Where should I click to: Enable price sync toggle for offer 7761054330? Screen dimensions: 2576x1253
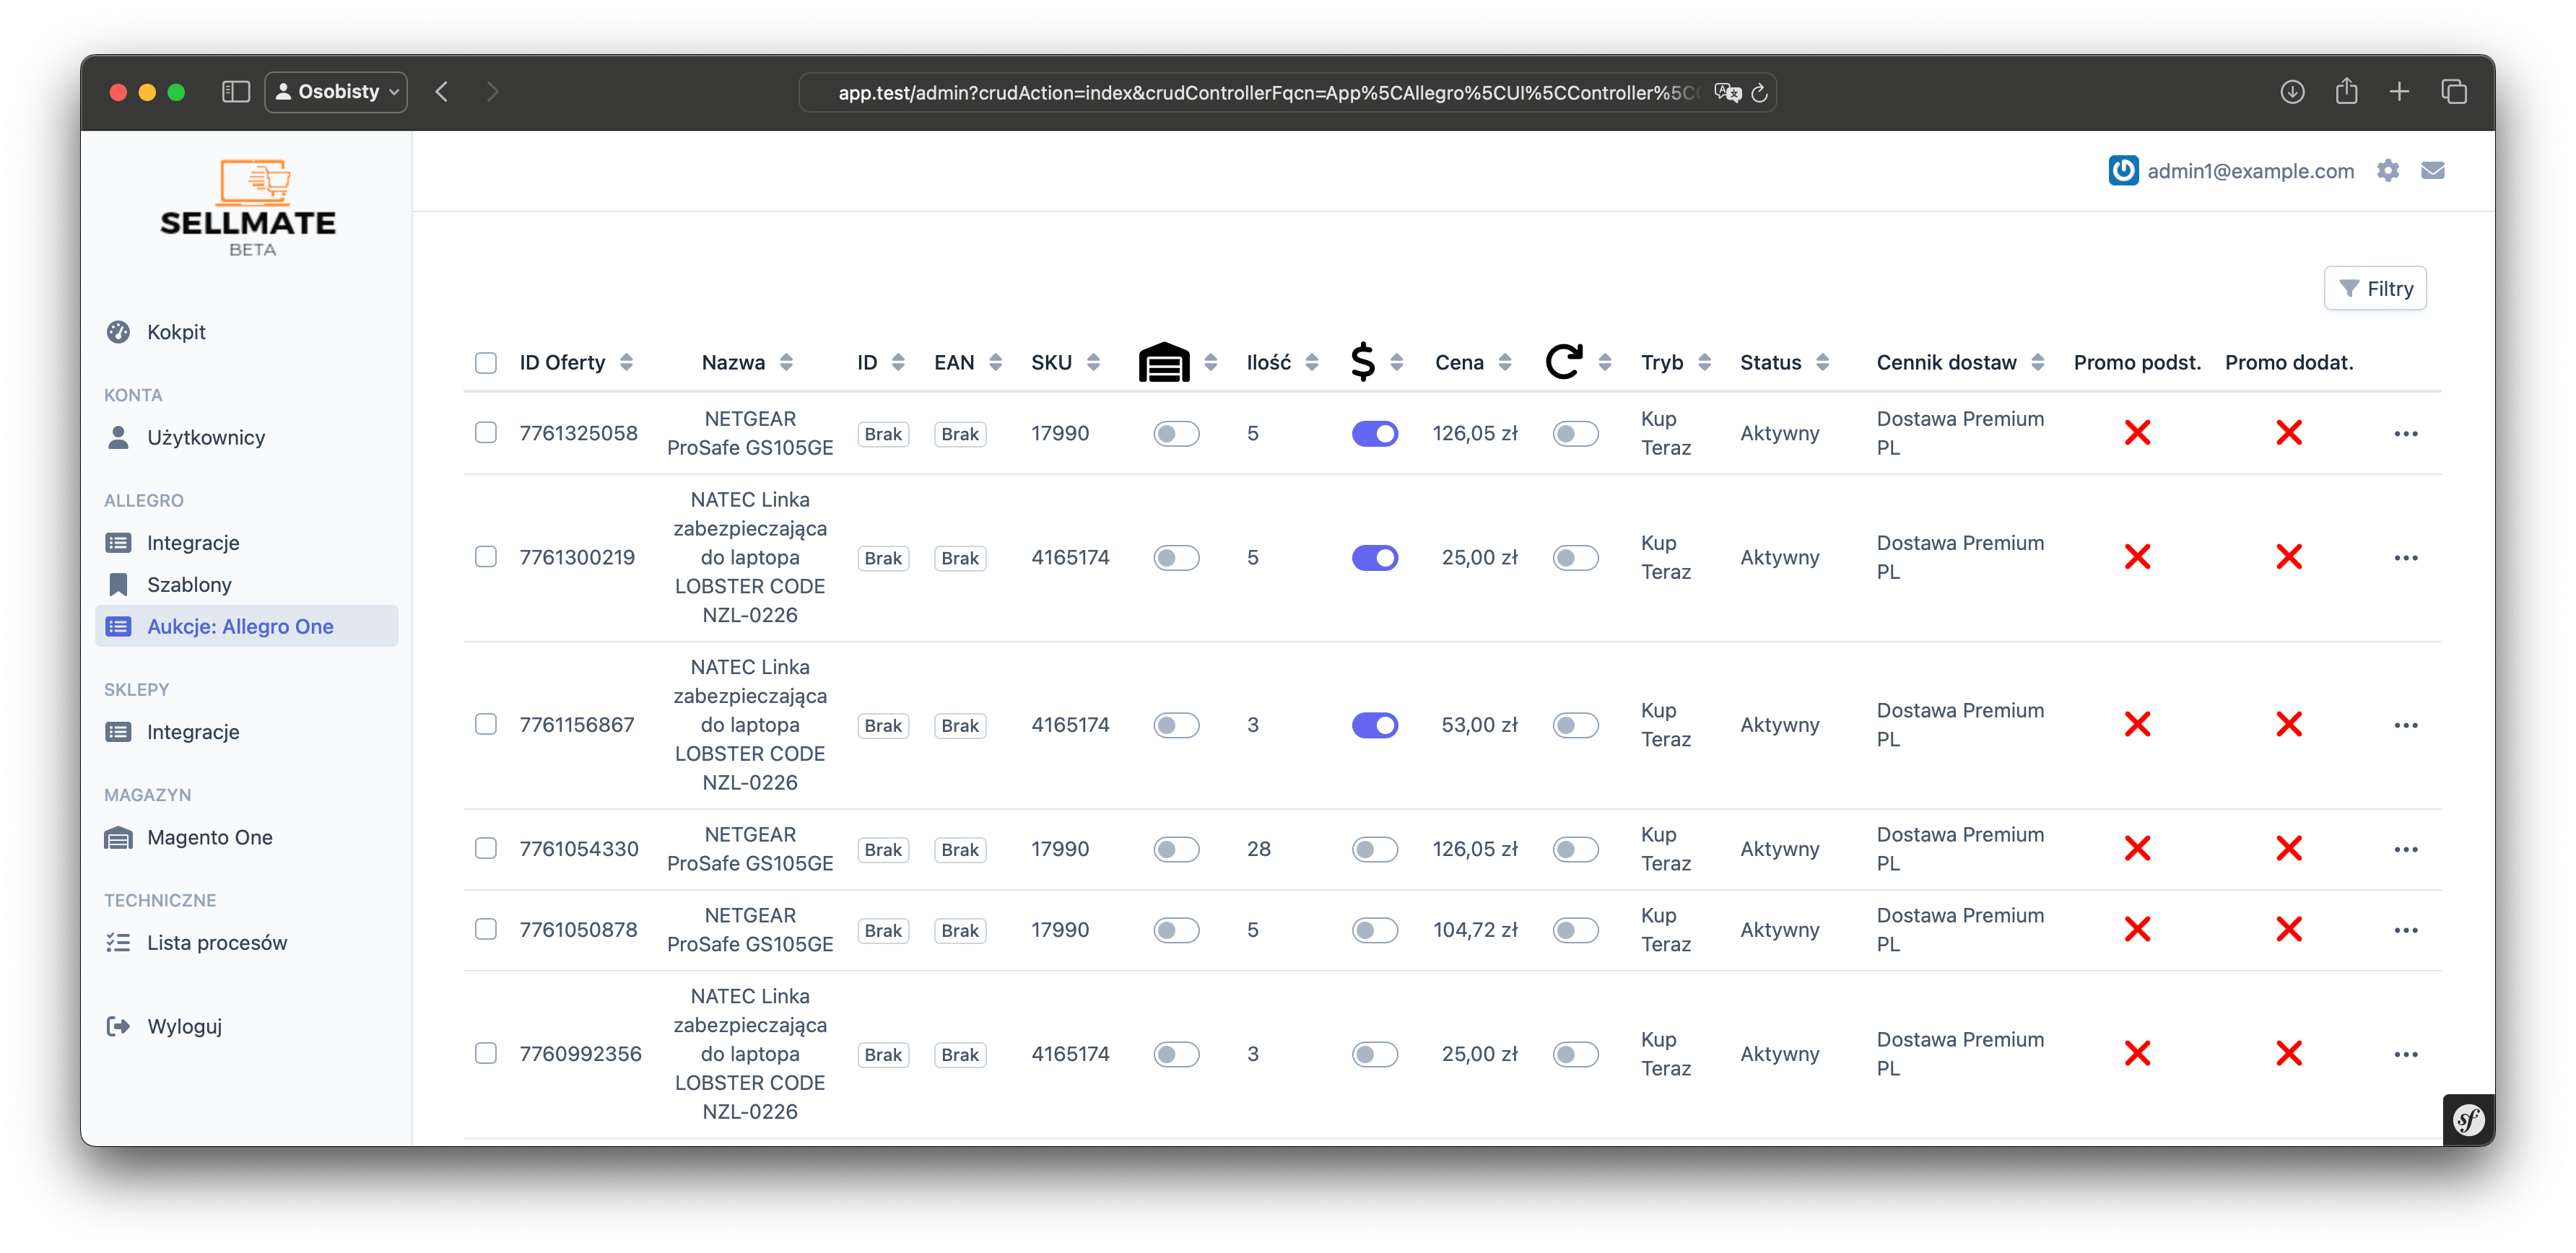pos(1375,849)
